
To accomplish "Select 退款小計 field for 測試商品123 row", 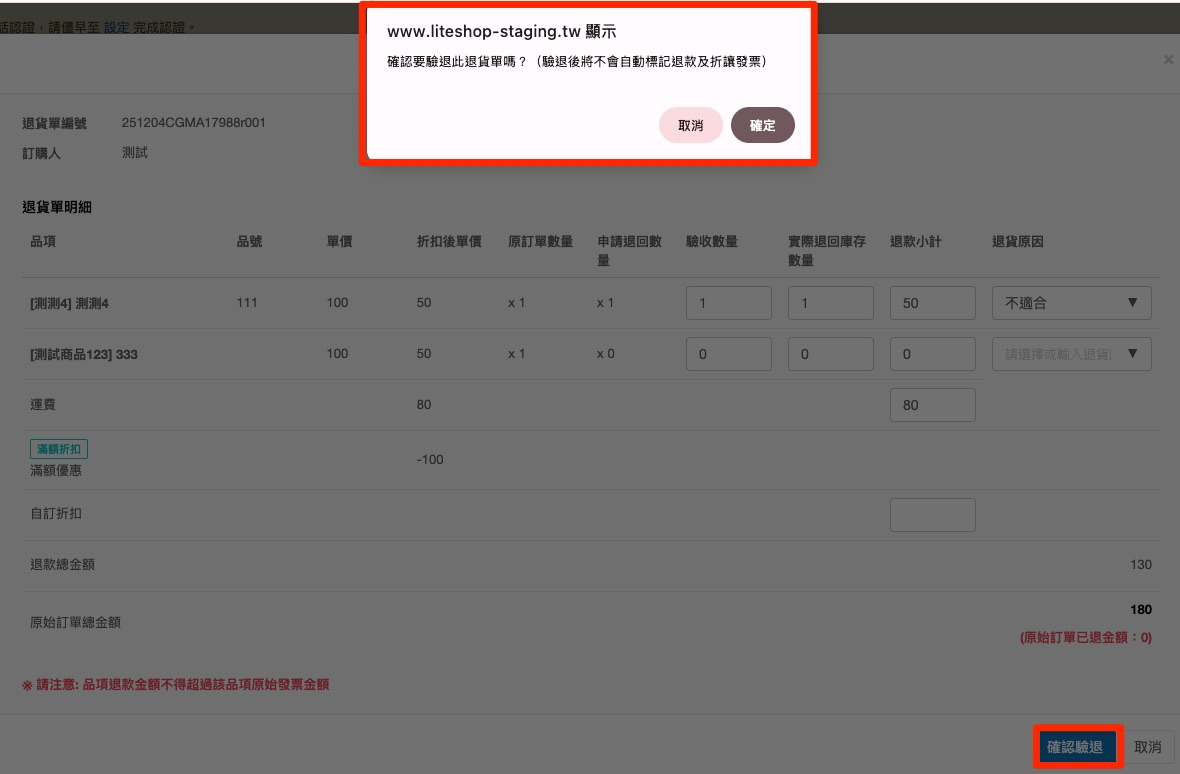I will pyautogui.click(x=932, y=354).
